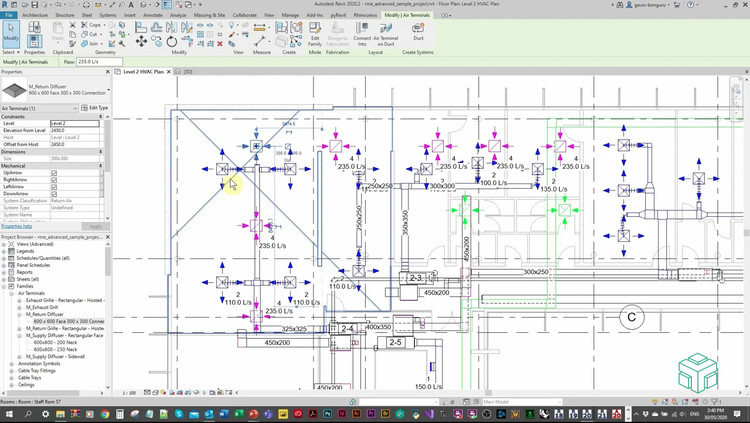Viewport: 750px width, 423px height.
Task: Click the red Delete icon
Action: click(x=220, y=44)
